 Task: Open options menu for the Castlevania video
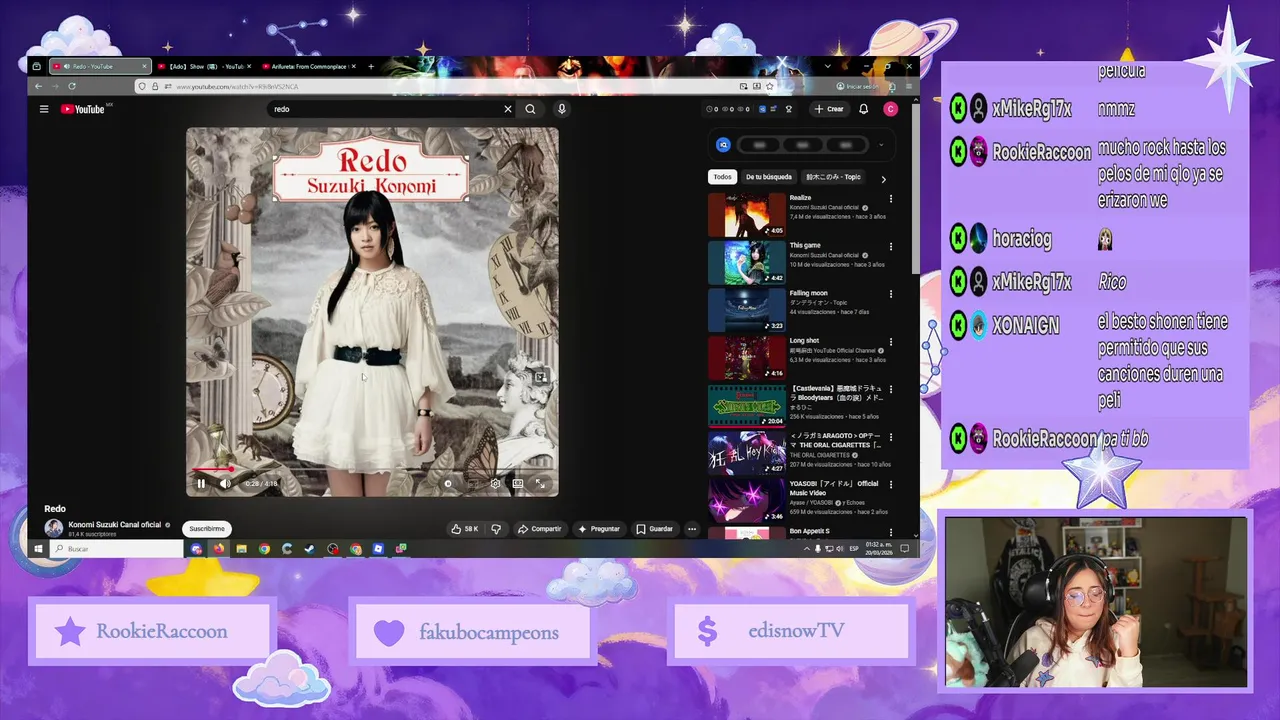point(890,389)
